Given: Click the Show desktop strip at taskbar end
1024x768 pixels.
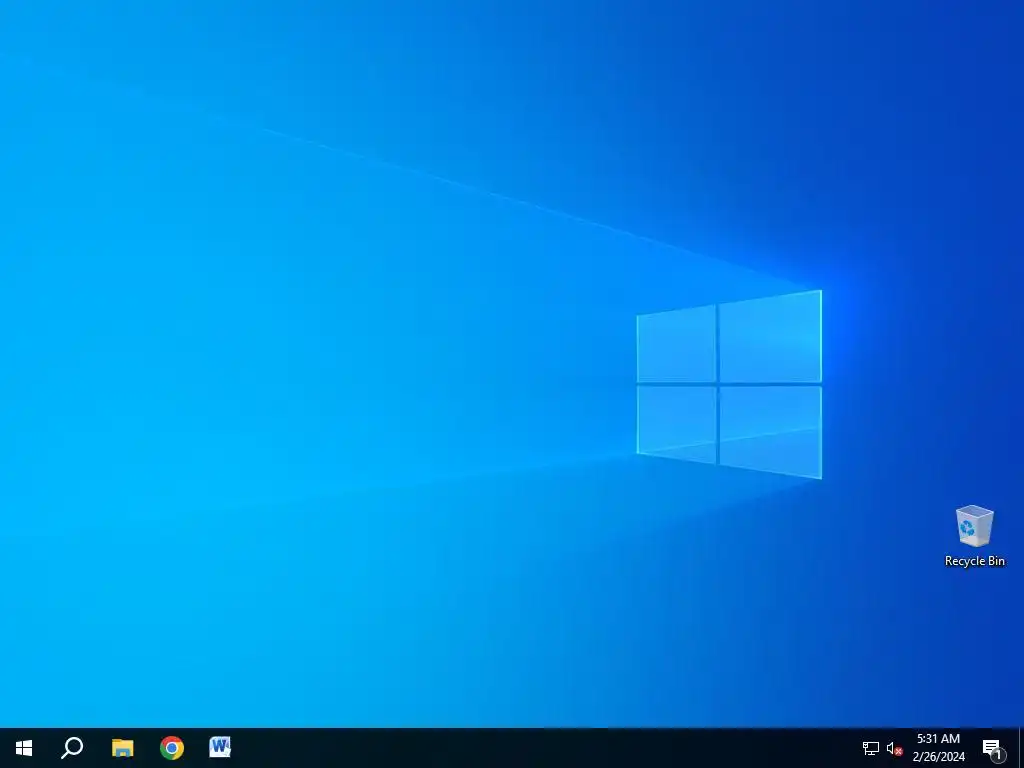Looking at the screenshot, I should pos(1021,748).
